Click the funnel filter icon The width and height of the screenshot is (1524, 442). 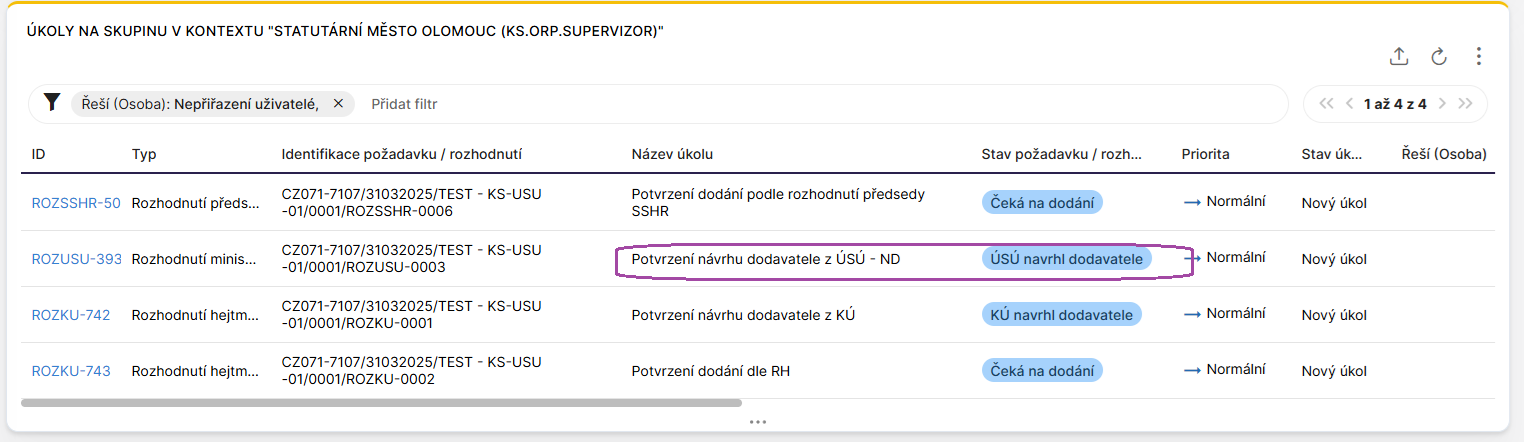pos(52,103)
